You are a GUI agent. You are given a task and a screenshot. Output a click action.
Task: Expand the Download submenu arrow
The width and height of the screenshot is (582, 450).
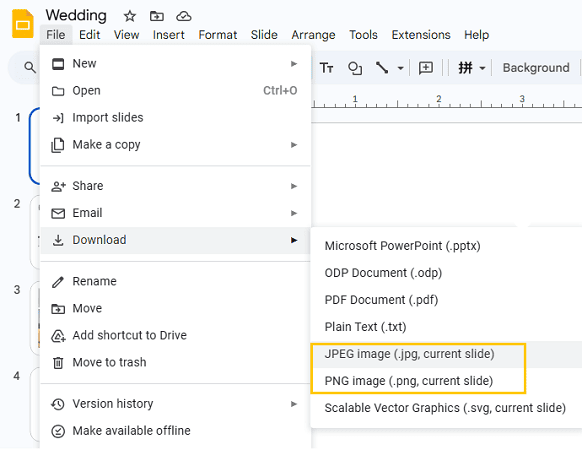[x=294, y=240]
